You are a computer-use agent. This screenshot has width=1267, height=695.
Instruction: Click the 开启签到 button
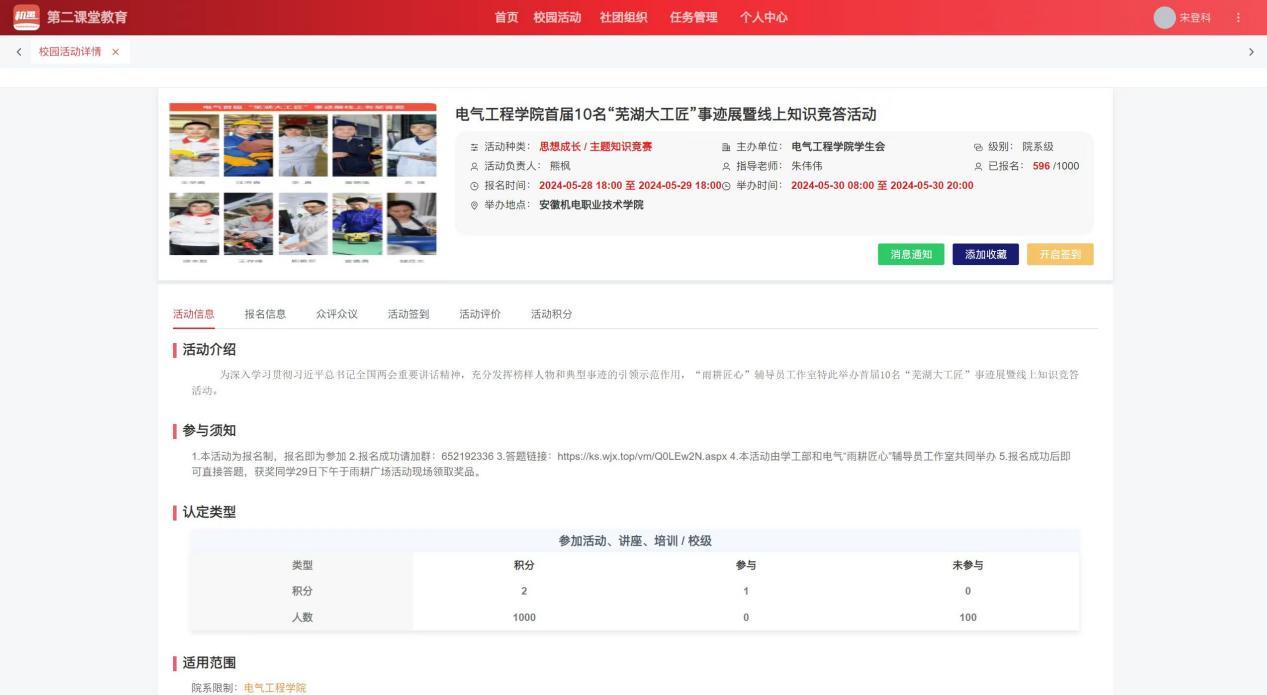point(1059,254)
